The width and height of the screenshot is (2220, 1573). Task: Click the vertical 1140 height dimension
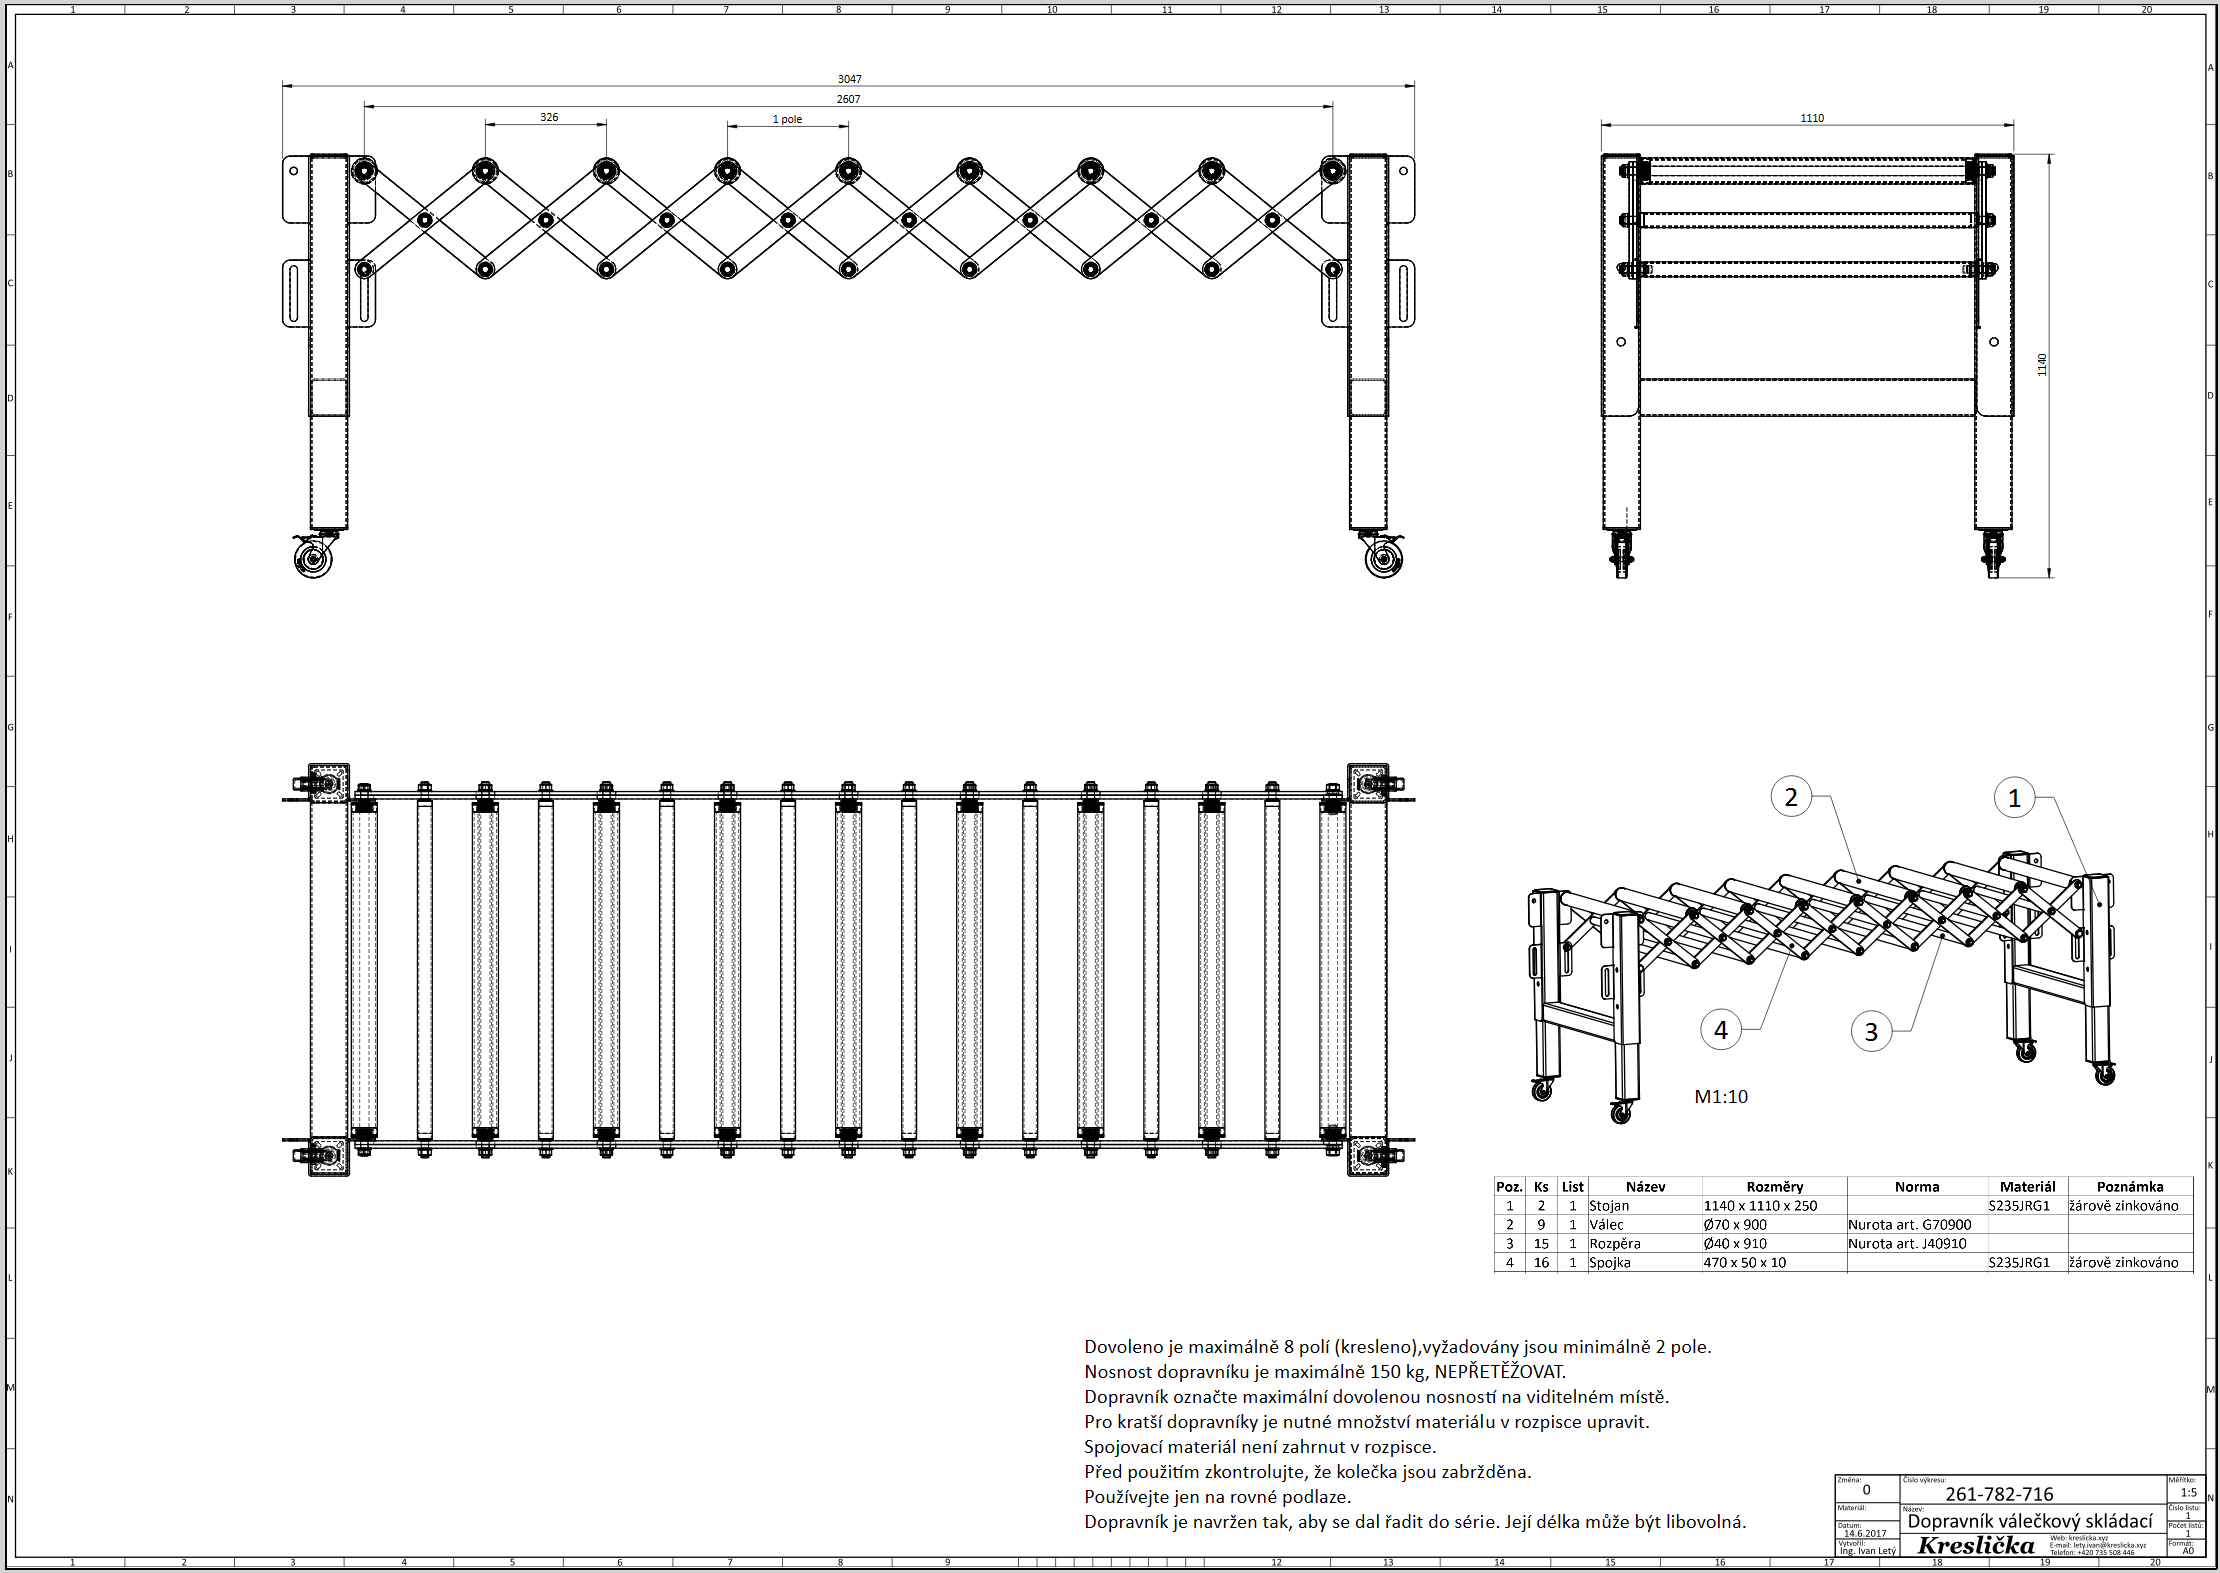click(2042, 365)
